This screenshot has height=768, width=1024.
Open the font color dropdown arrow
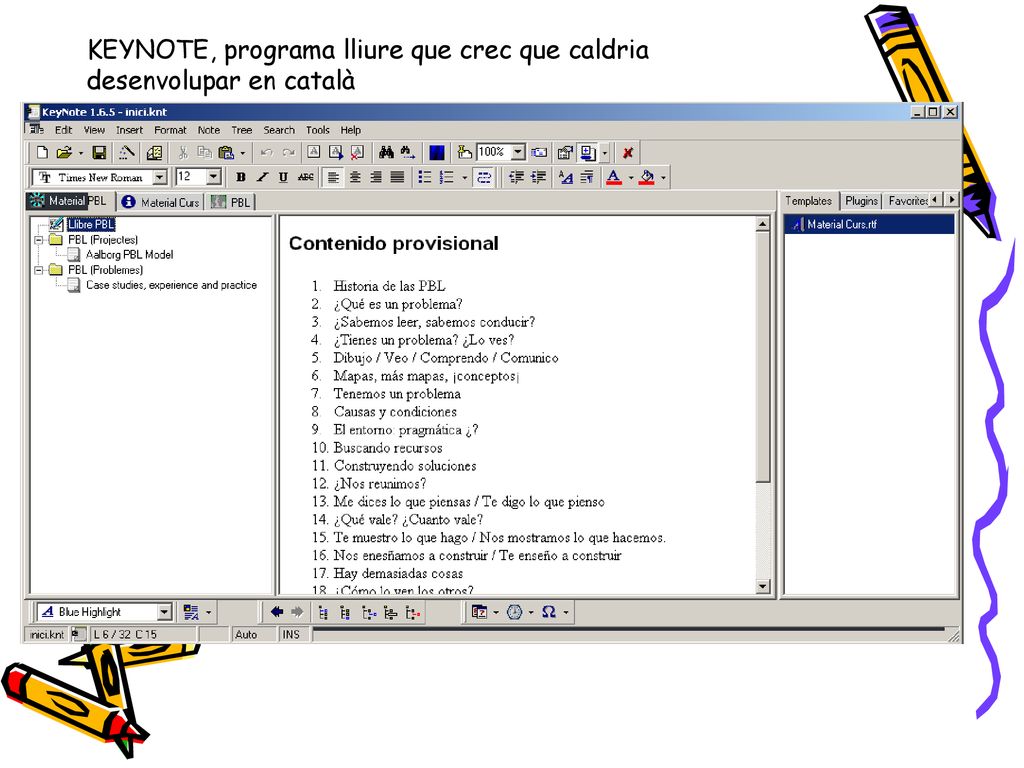pos(631,177)
